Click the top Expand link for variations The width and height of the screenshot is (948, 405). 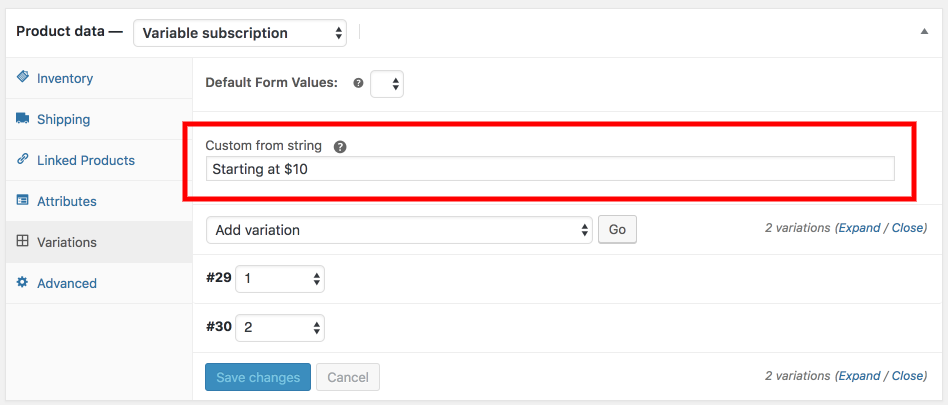point(859,228)
